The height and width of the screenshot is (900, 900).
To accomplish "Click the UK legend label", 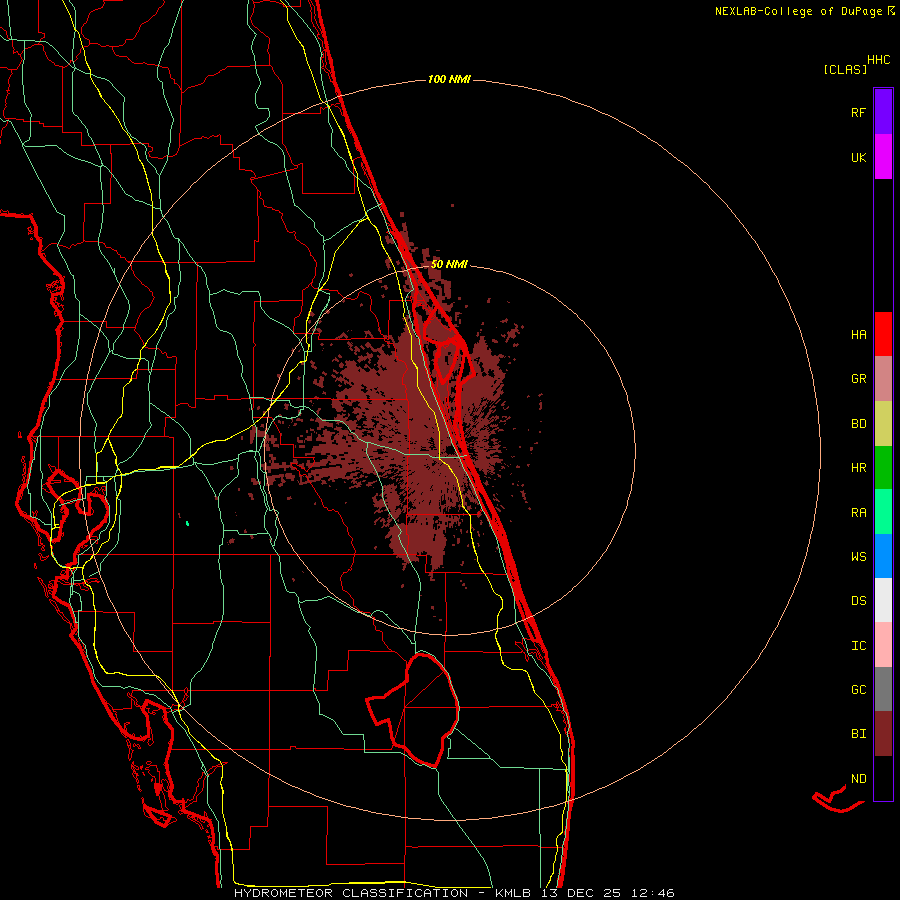I will [858, 157].
